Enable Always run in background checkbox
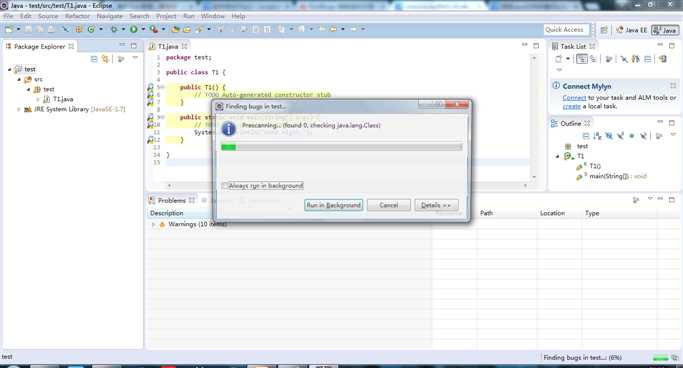The width and height of the screenshot is (683, 368). point(225,186)
